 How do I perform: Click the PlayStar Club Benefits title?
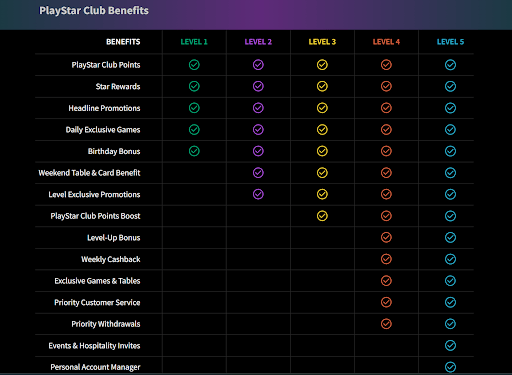coord(94,11)
